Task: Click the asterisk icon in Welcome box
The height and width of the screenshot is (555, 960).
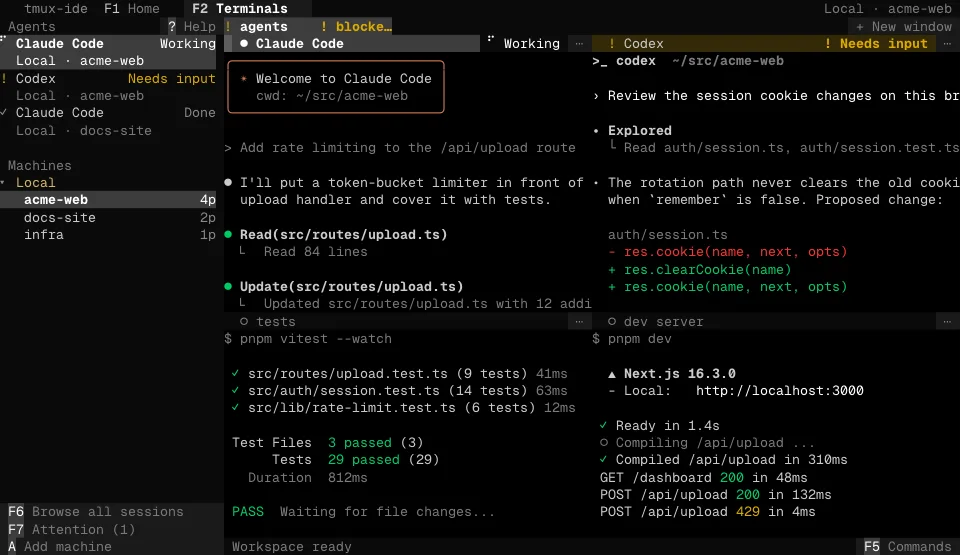Action: tap(244, 78)
